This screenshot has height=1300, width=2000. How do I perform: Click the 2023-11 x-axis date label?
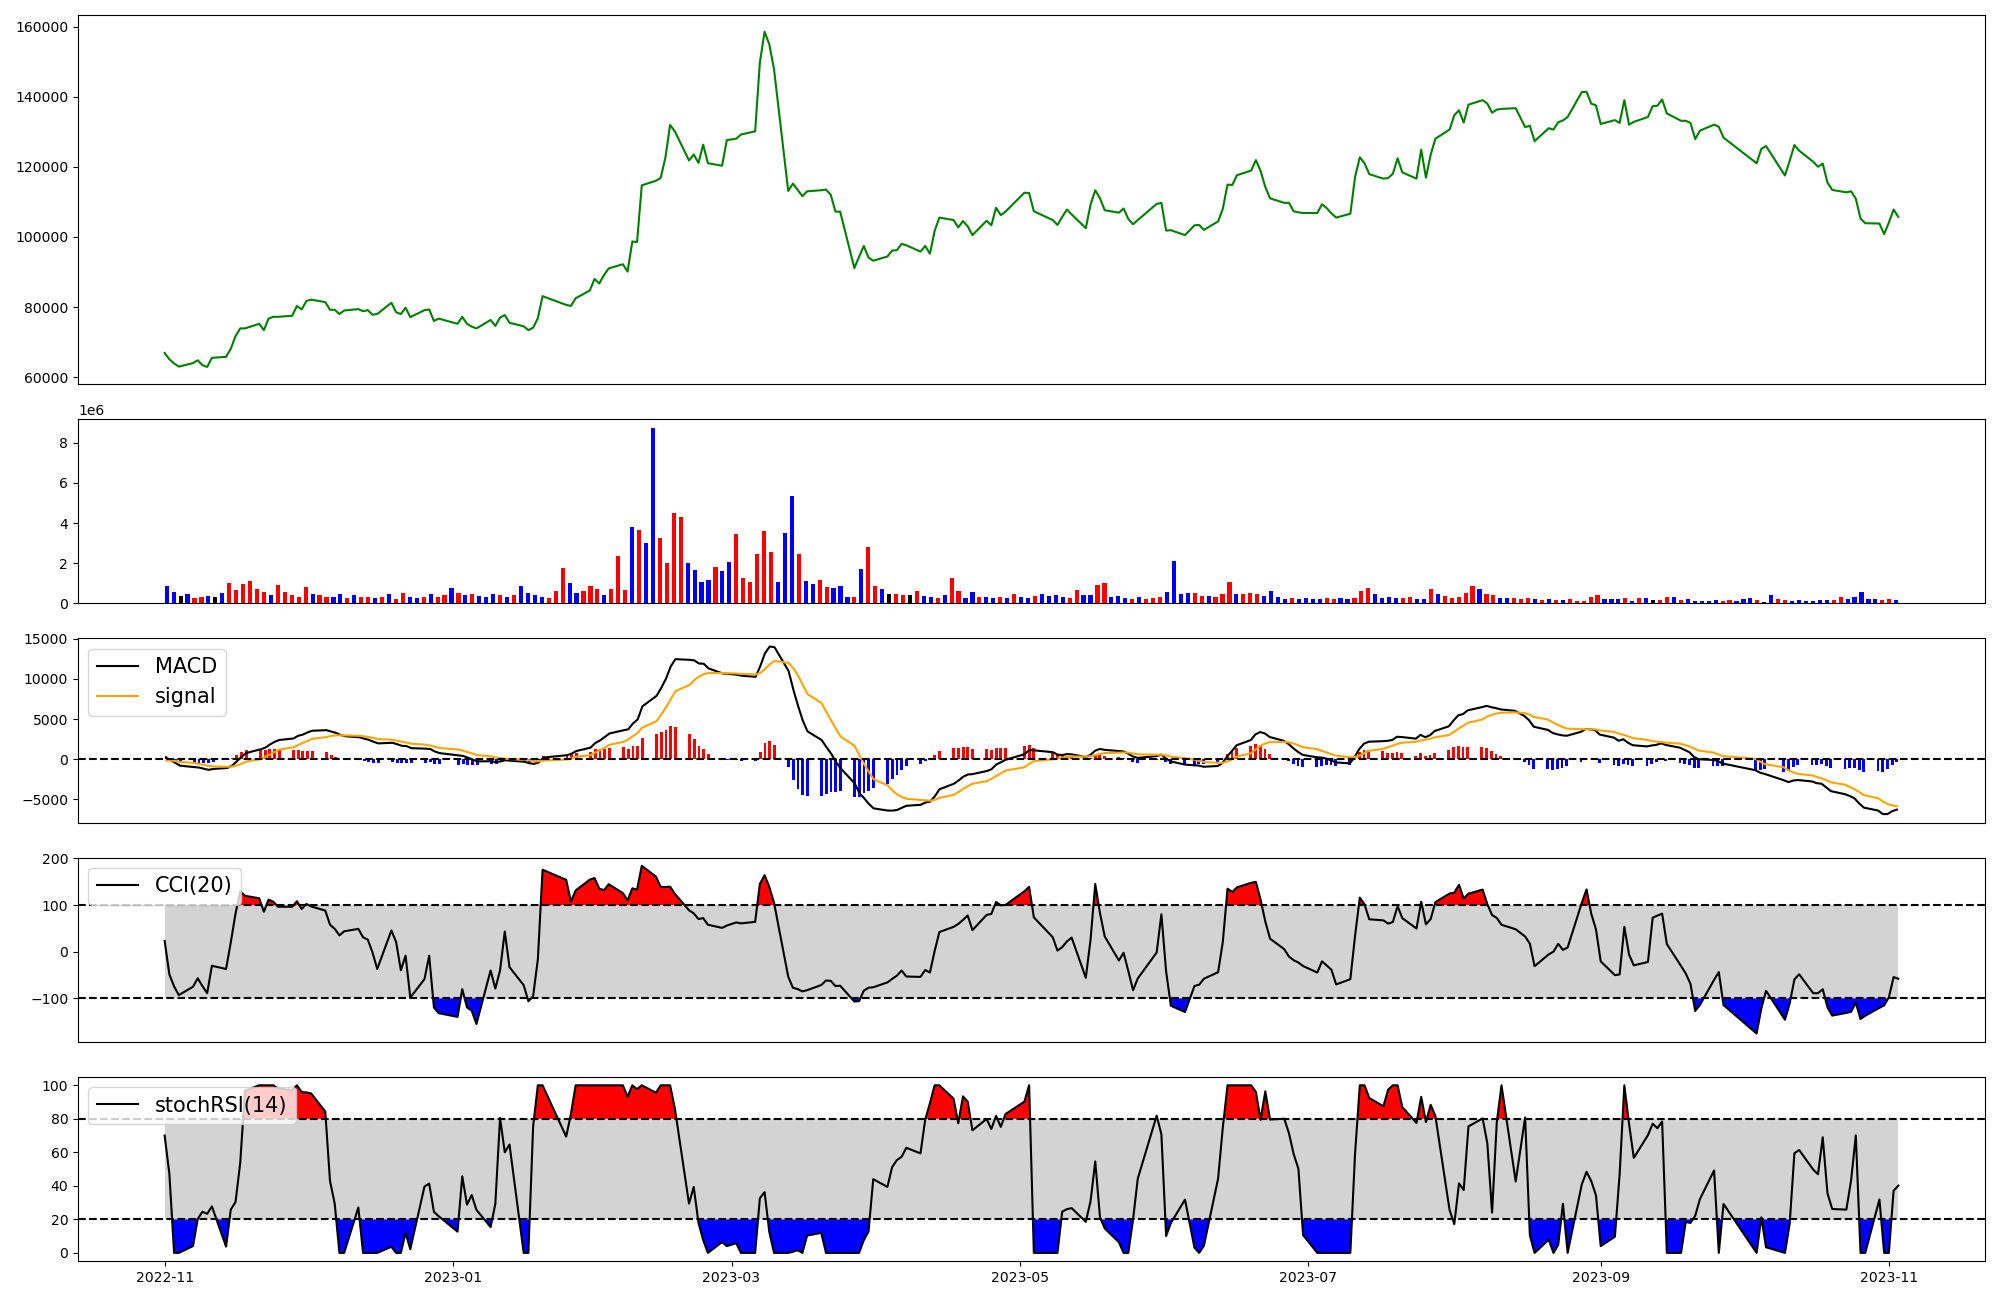(1889, 1277)
